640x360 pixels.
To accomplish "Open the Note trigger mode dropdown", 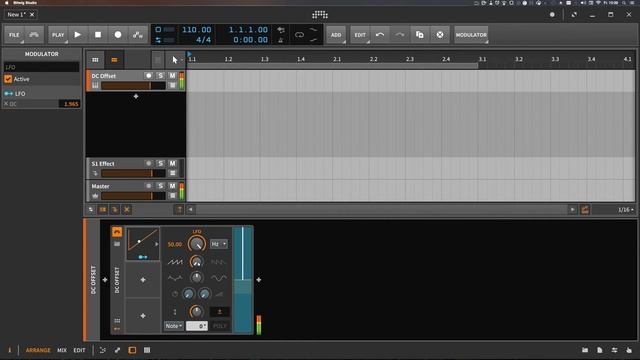I will pyautogui.click(x=174, y=326).
